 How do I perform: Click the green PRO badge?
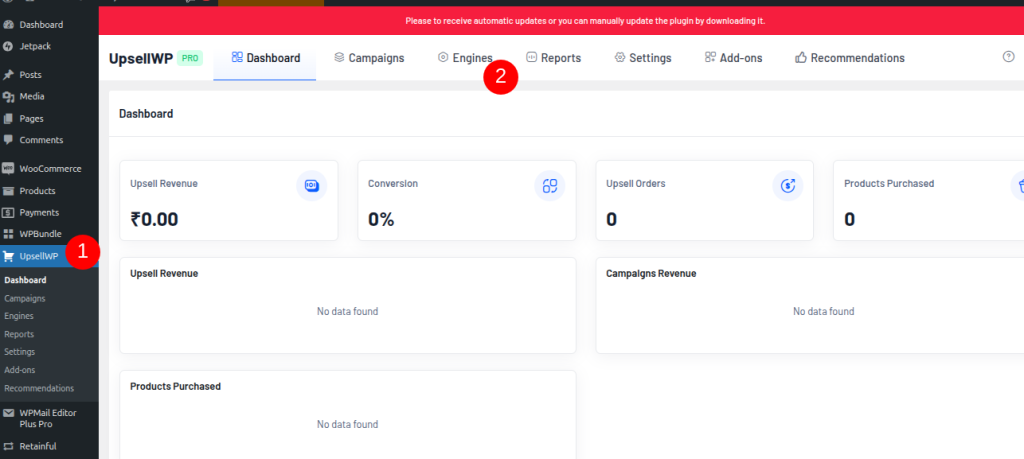click(190, 58)
